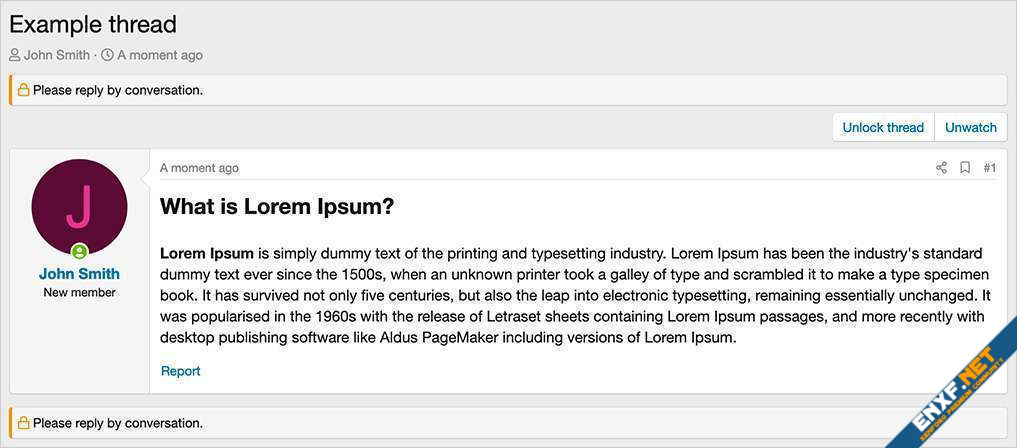Click the lock icon in the bottom notice
Screen dimensions: 1017x448
[x=24, y=423]
